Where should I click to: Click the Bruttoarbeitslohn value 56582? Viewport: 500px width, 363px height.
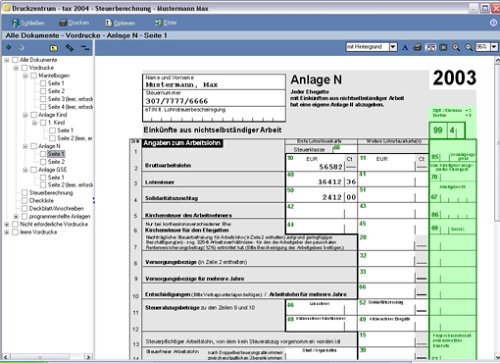331,167
